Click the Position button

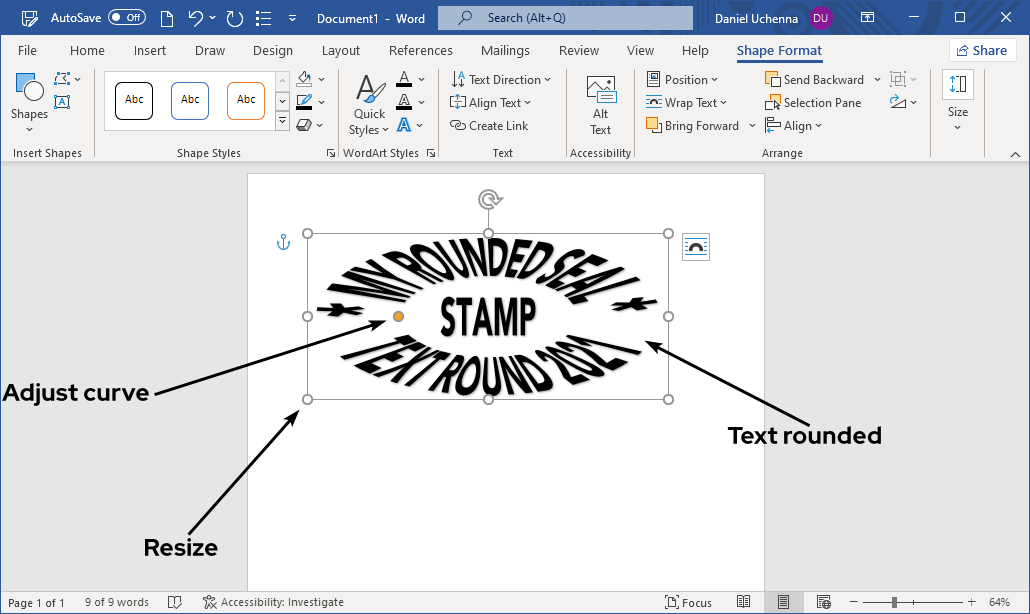click(683, 79)
